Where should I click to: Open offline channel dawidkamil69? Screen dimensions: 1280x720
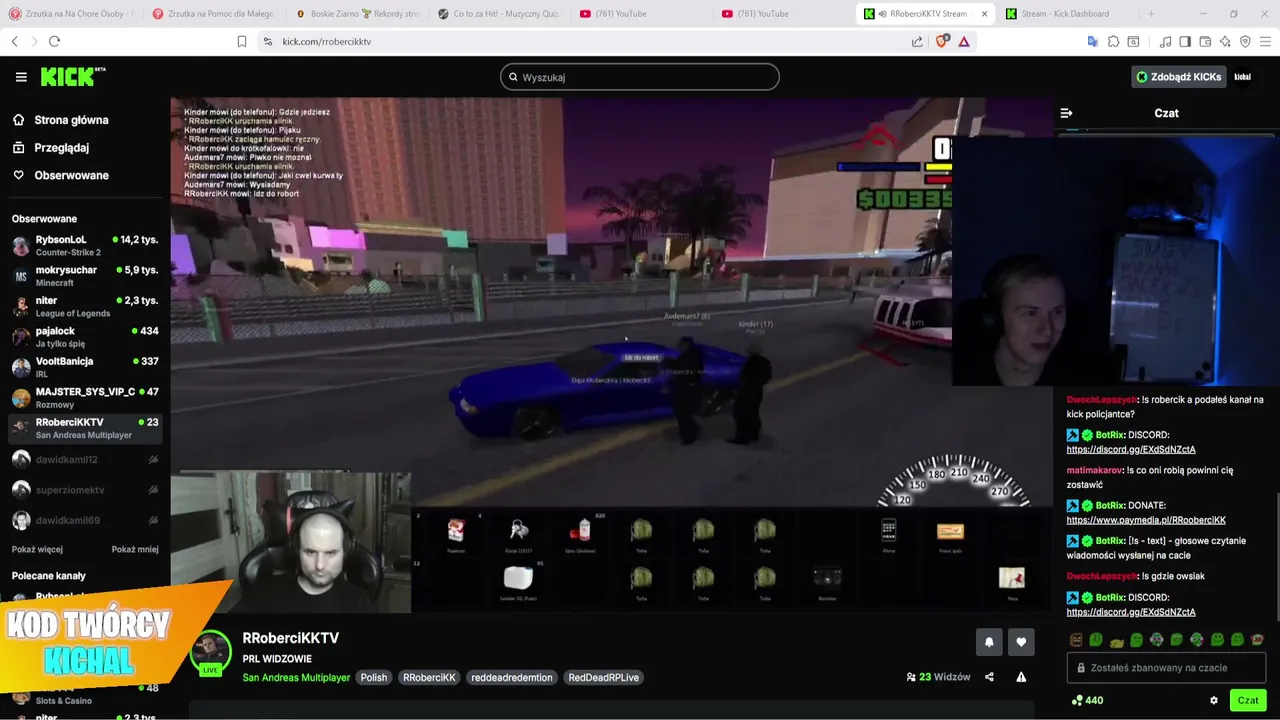tap(85, 521)
